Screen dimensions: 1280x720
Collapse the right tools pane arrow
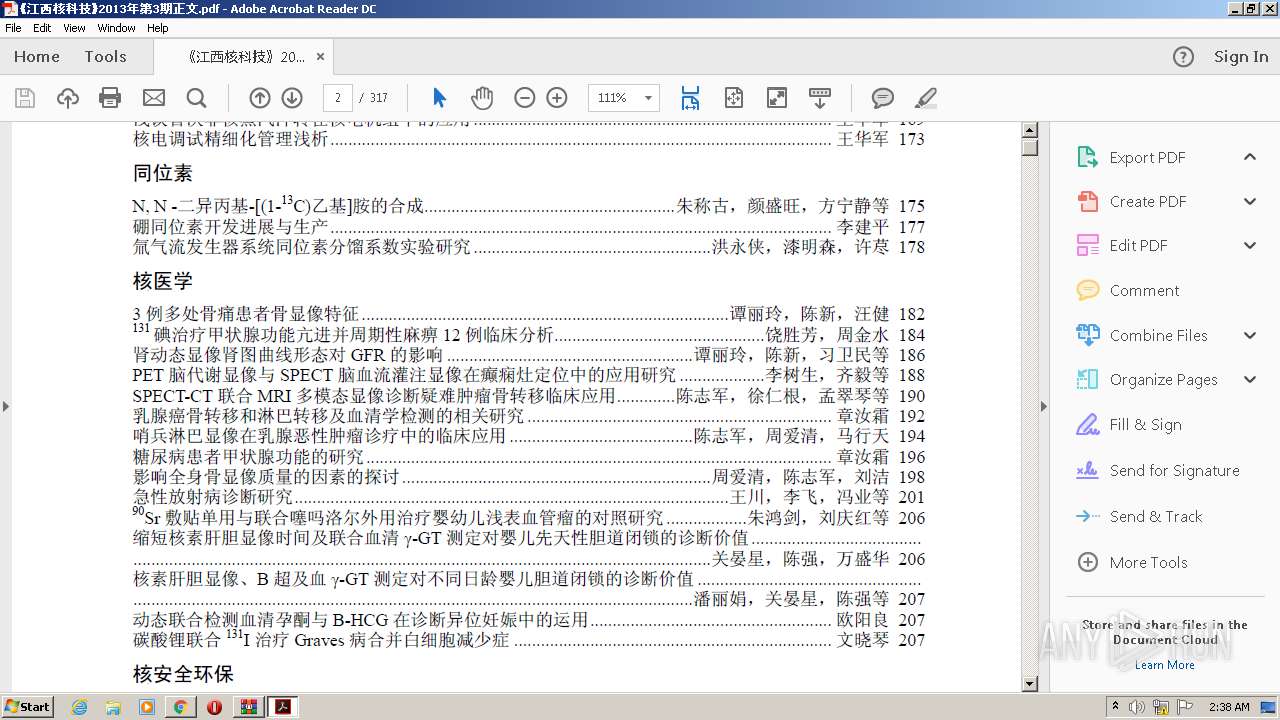point(1045,406)
